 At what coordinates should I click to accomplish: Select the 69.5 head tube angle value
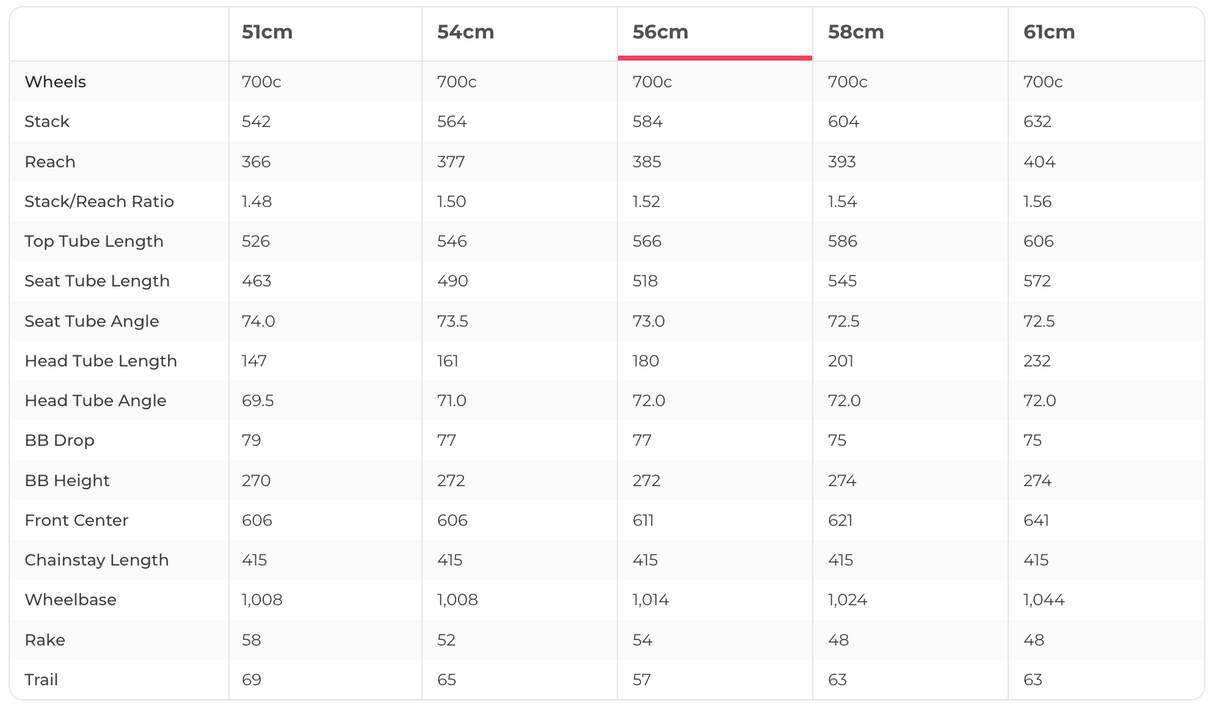pos(257,401)
